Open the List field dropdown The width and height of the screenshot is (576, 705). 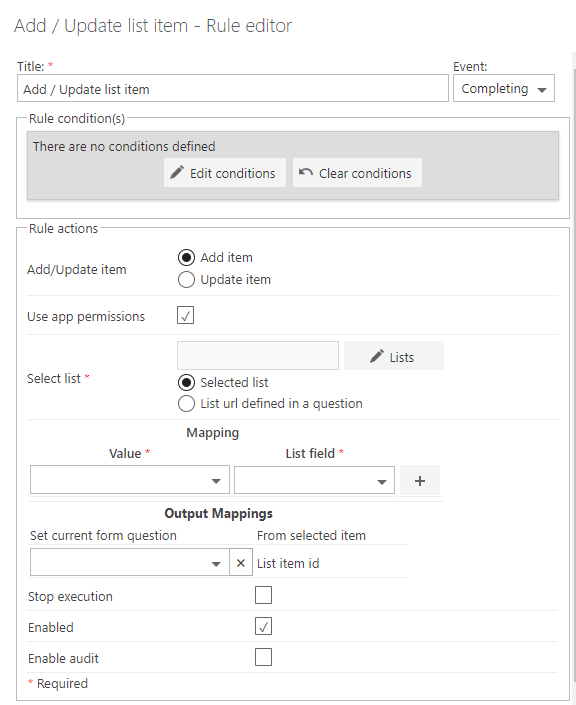pyautogui.click(x=314, y=480)
